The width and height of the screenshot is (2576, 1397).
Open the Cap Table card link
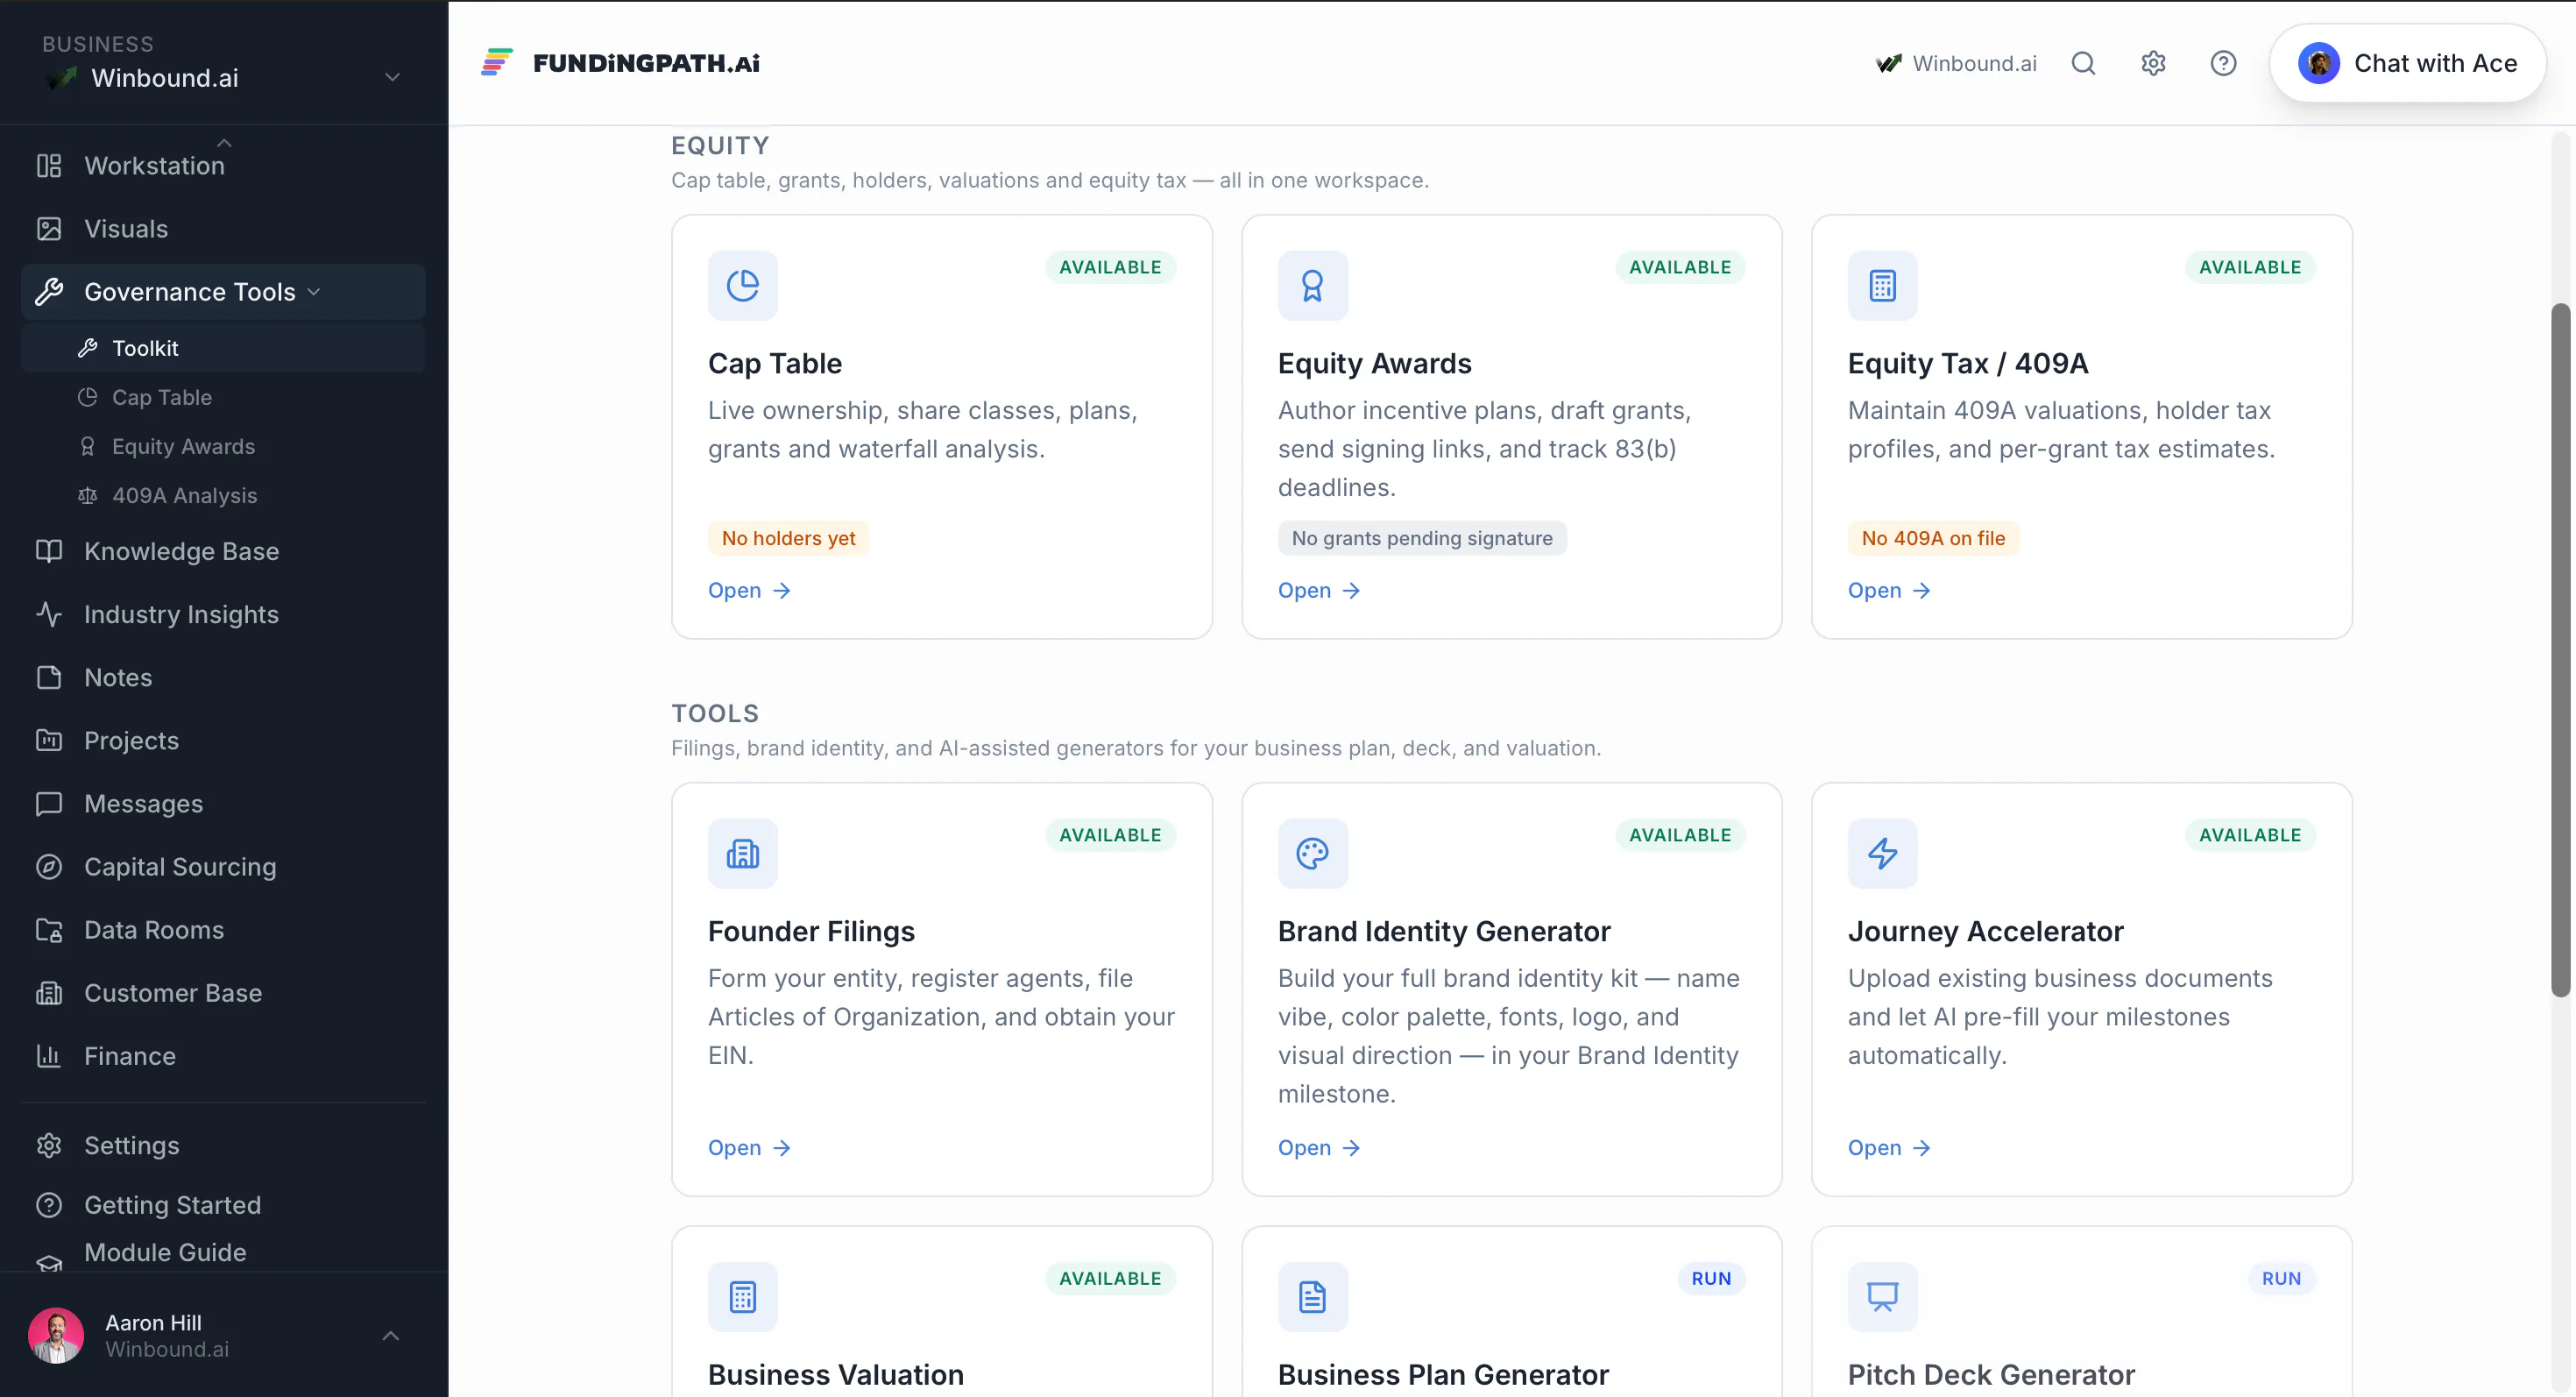tap(749, 590)
